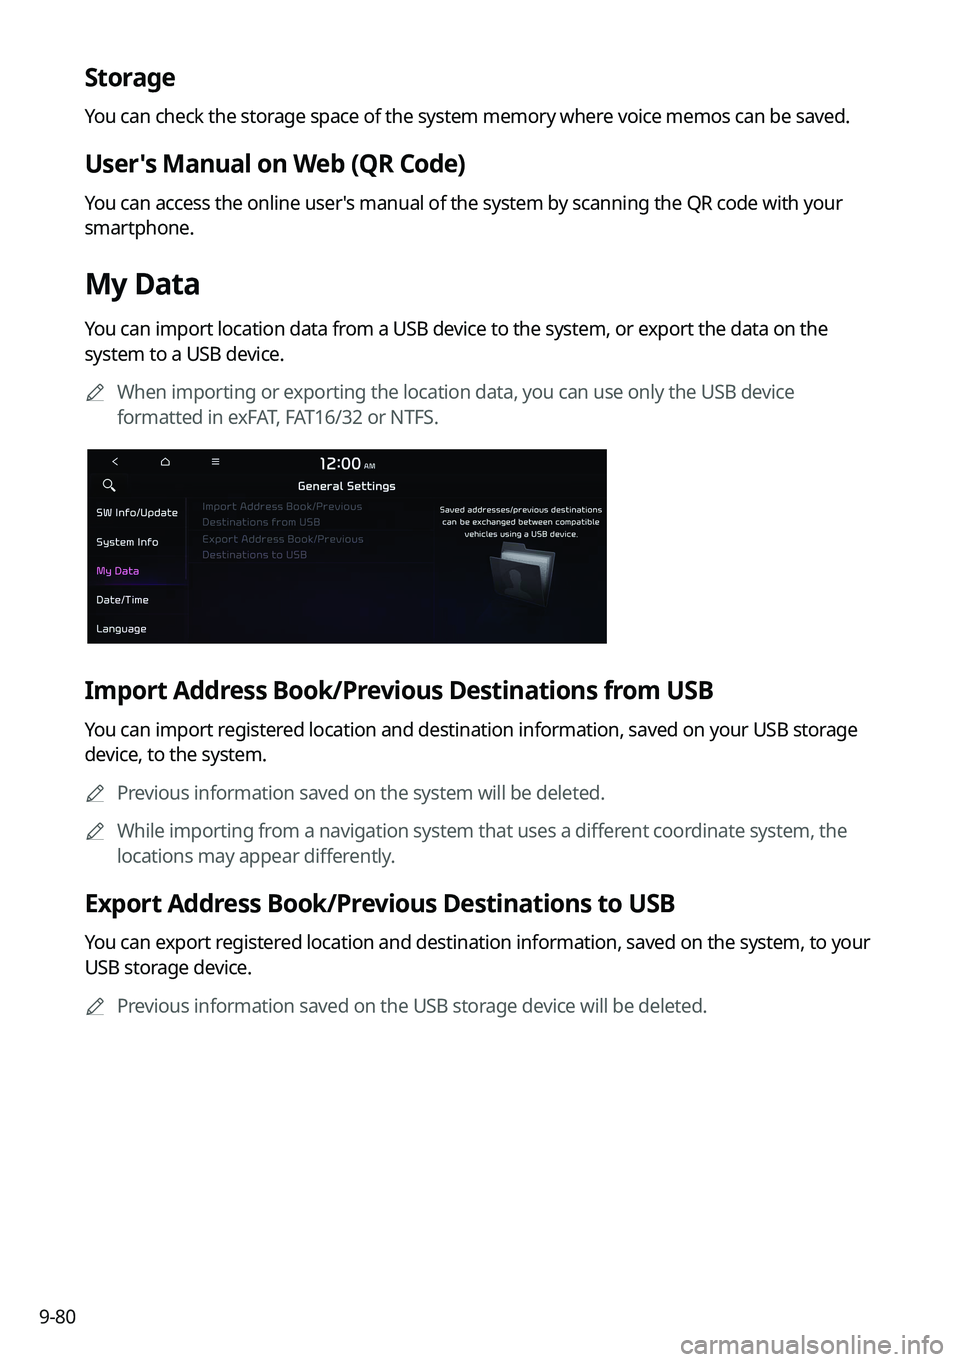Click the My Data section heading

pyautogui.click(x=142, y=285)
